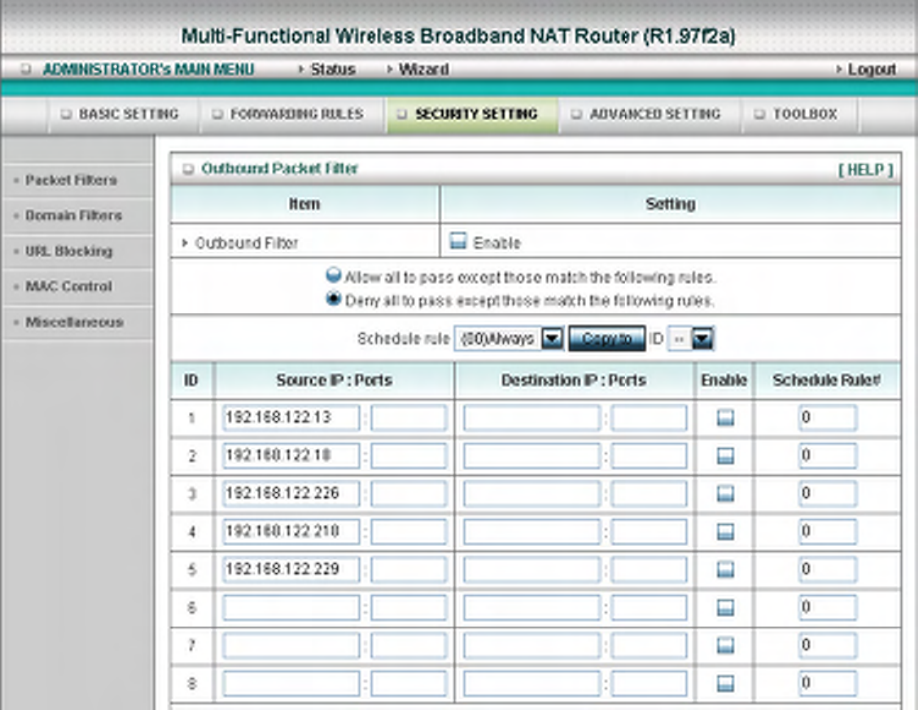Click source port field in rule 7
Image resolution: width=918 pixels, height=710 pixels.
click(x=409, y=646)
